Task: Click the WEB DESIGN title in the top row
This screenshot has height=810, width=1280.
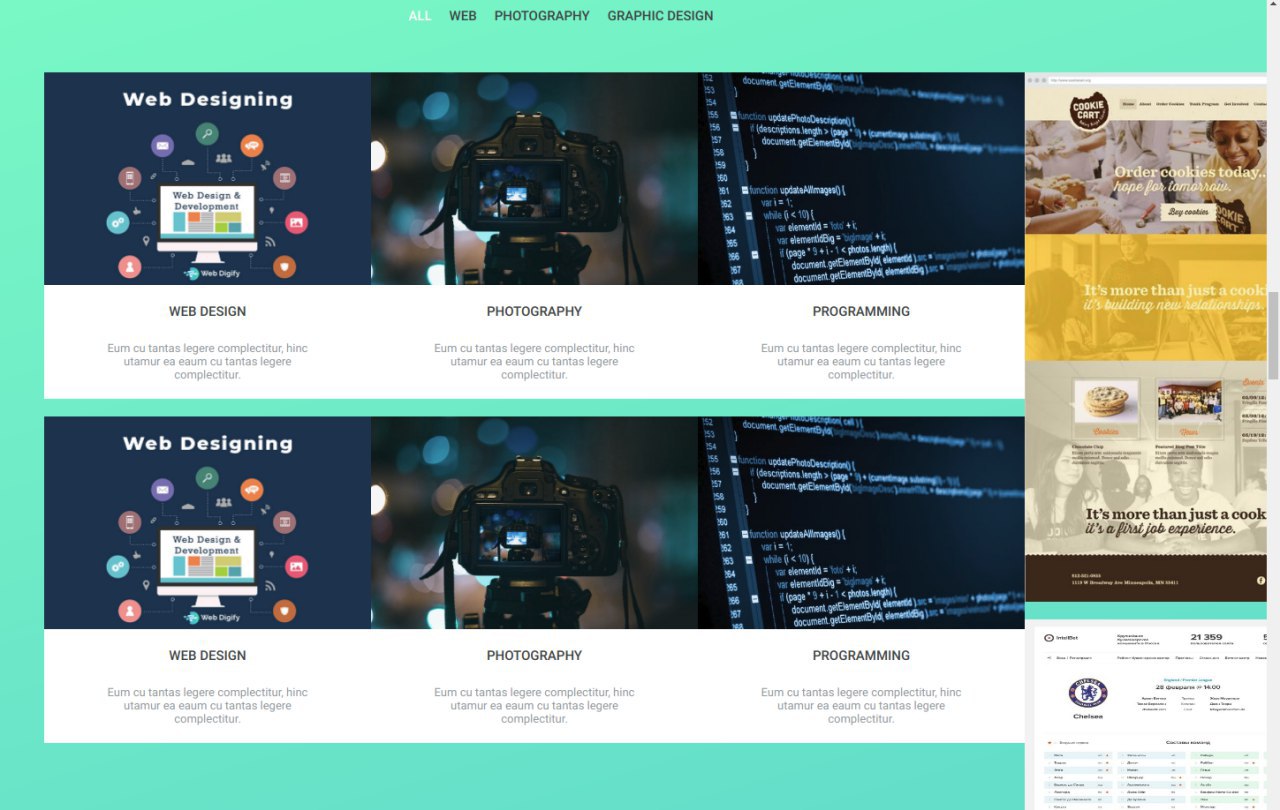Action: [x=207, y=311]
